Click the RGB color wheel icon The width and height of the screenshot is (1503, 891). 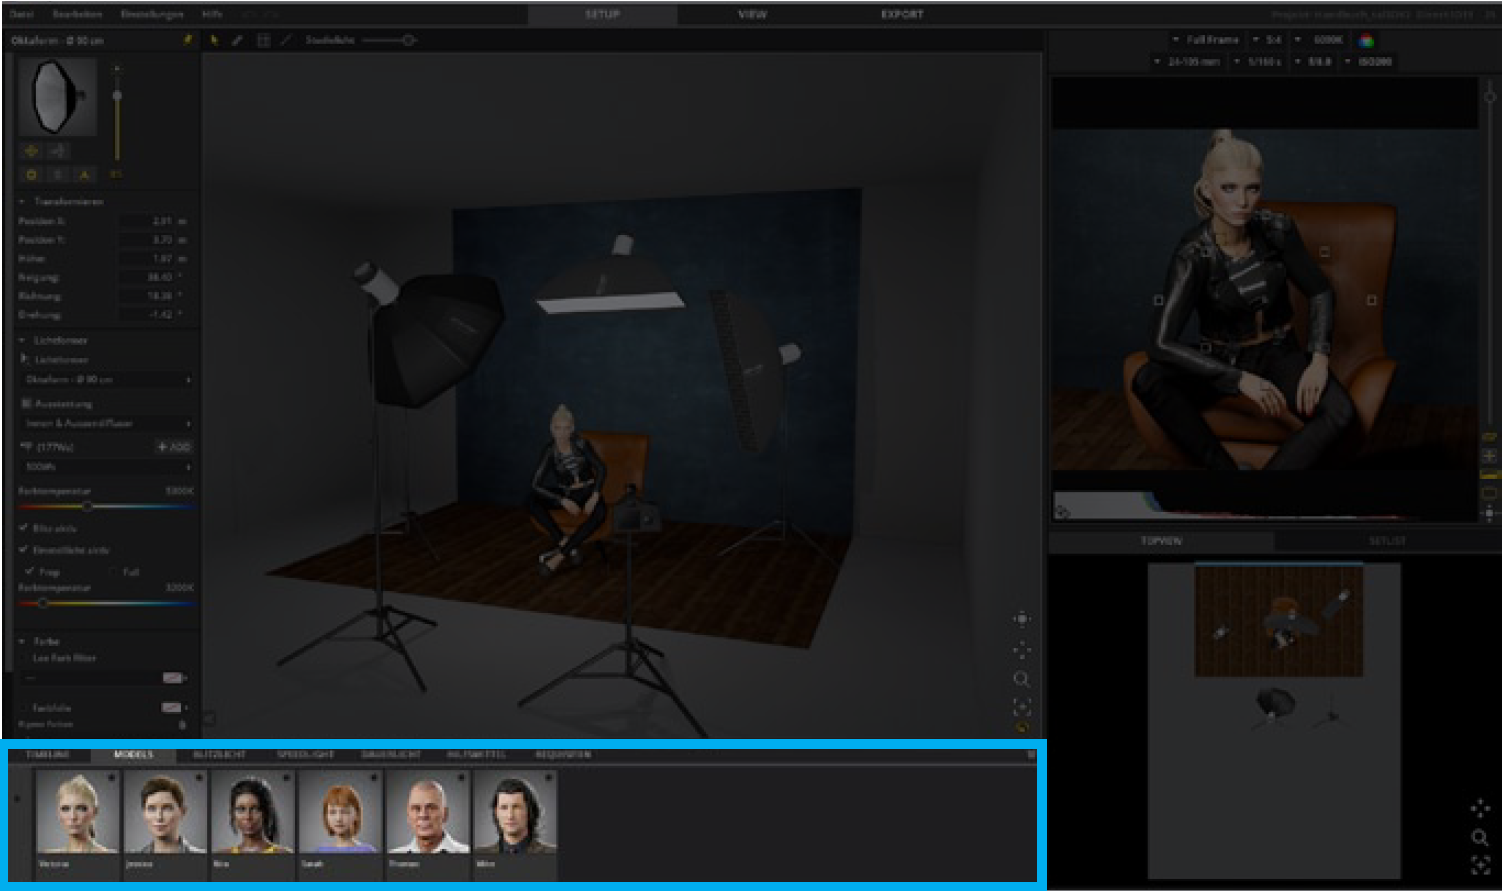1366,41
